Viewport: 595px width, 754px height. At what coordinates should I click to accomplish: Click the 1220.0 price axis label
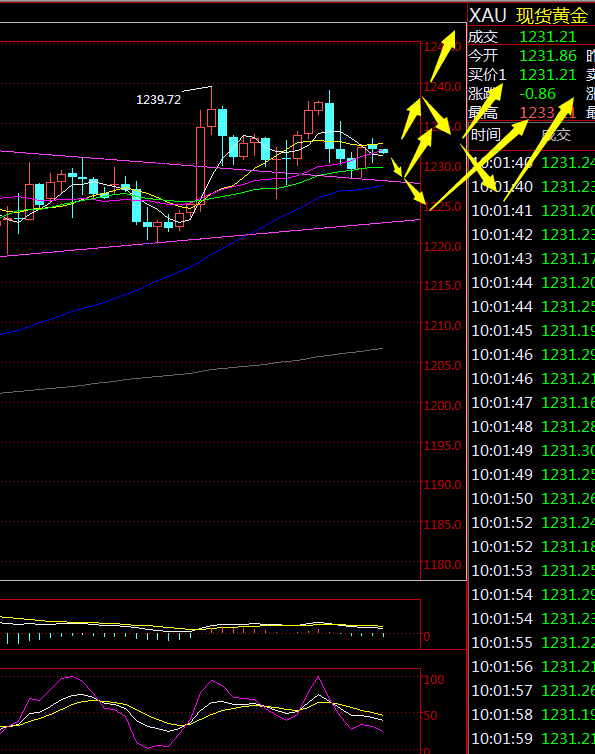point(442,247)
